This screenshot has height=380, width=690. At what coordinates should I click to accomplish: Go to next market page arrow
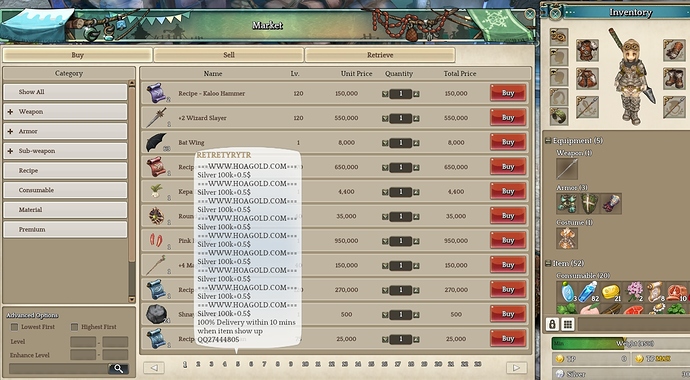click(516, 367)
